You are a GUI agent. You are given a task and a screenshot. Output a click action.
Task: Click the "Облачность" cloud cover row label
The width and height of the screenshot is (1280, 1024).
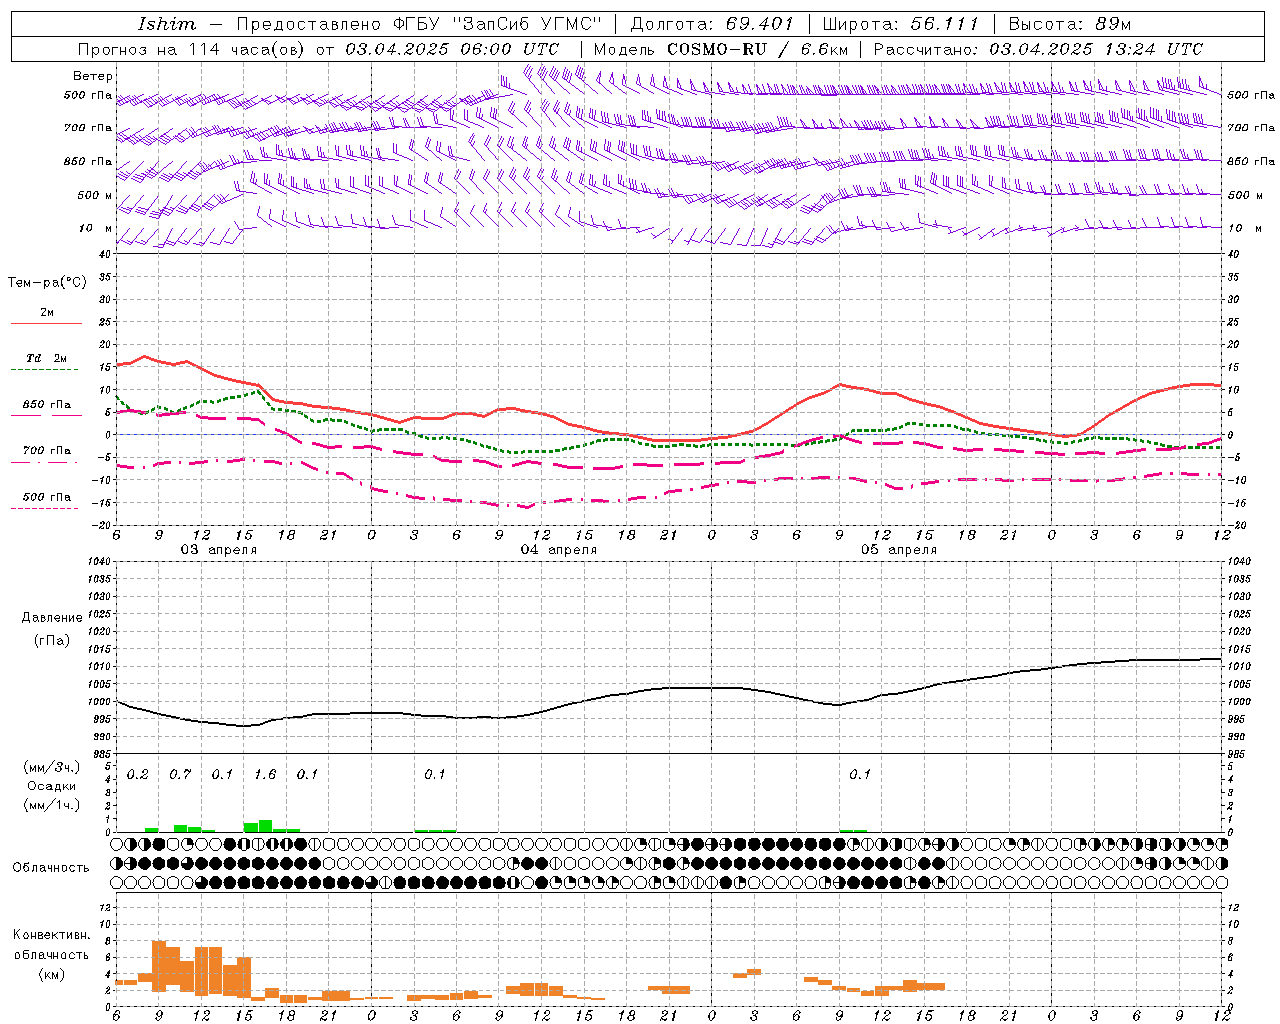click(x=51, y=867)
